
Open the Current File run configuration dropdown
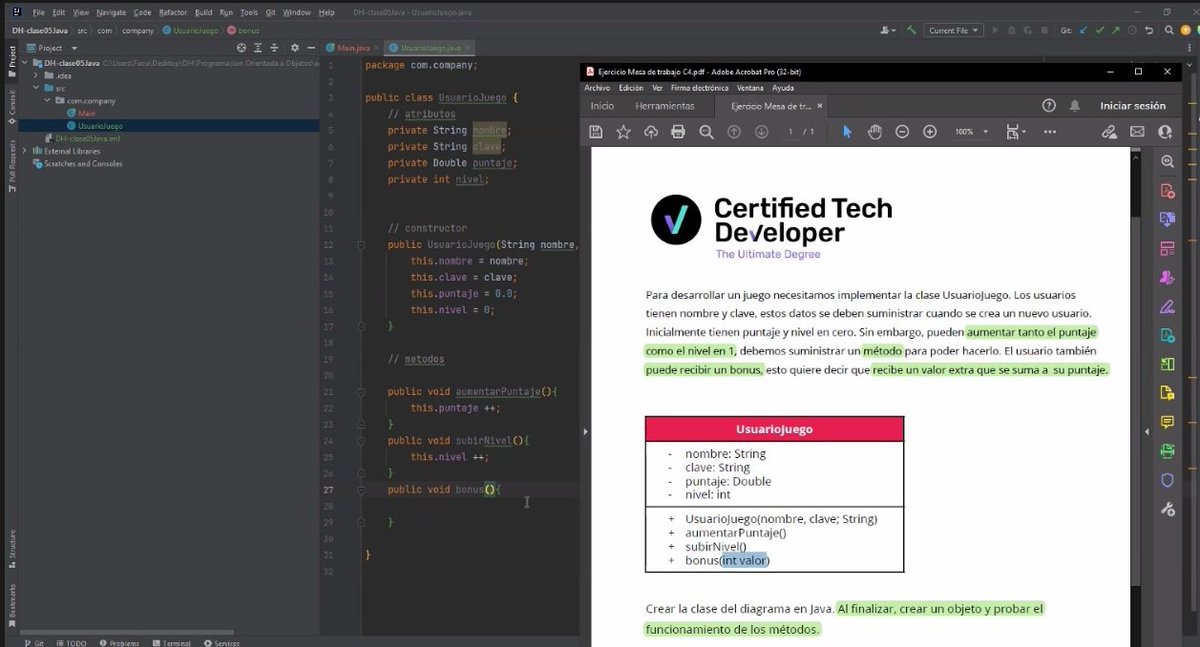954,31
